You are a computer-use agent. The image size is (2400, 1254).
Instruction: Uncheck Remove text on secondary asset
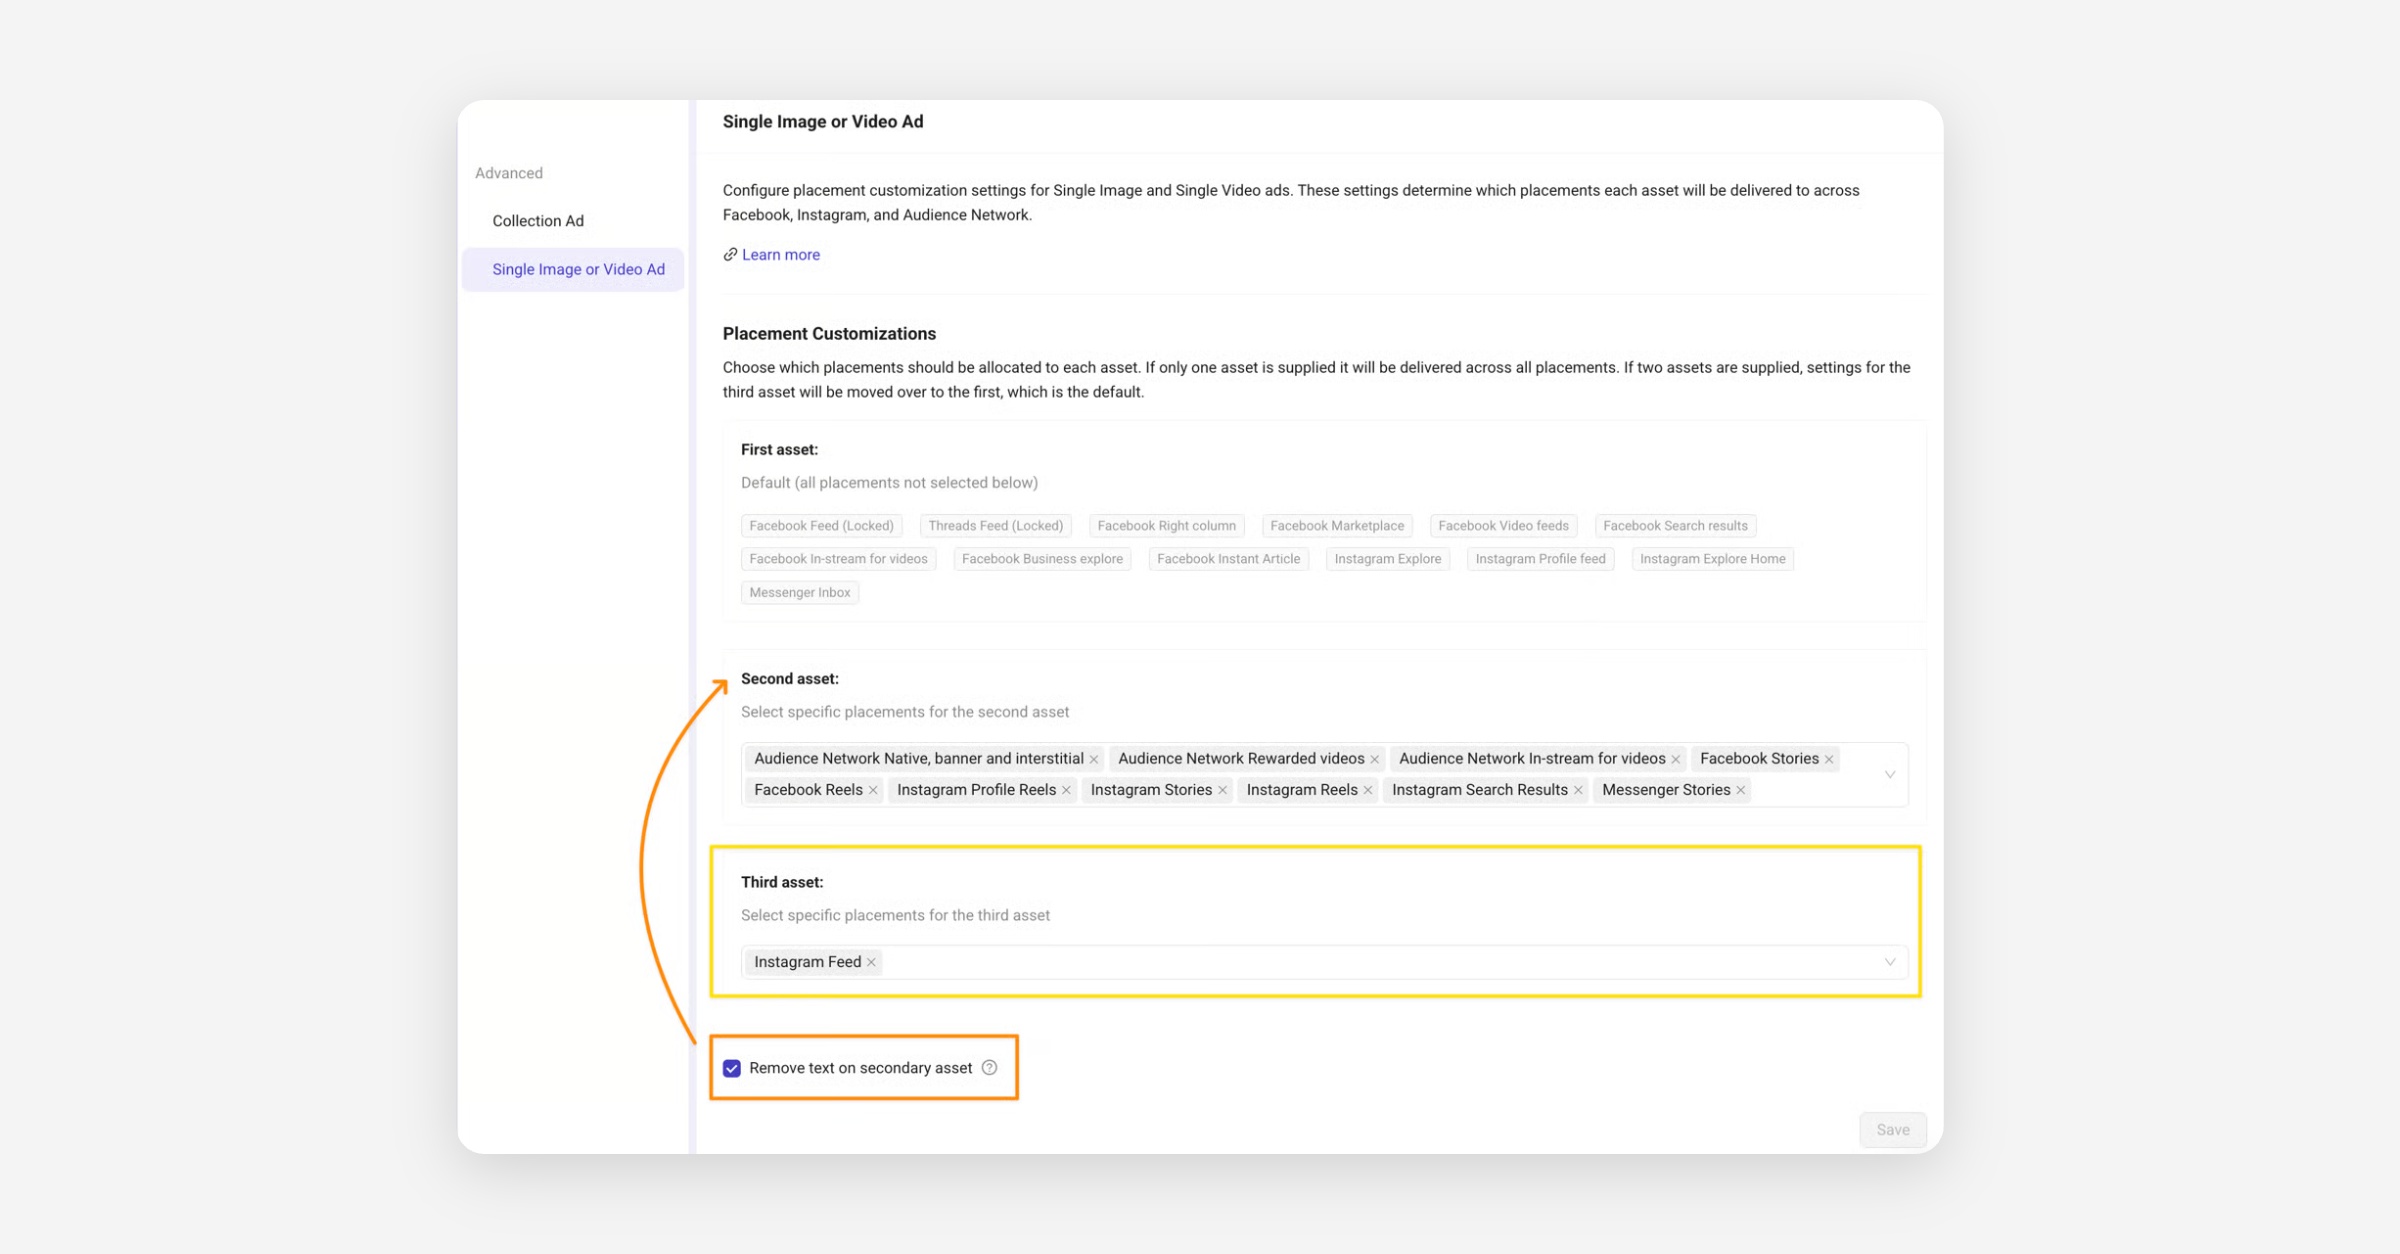point(732,1068)
